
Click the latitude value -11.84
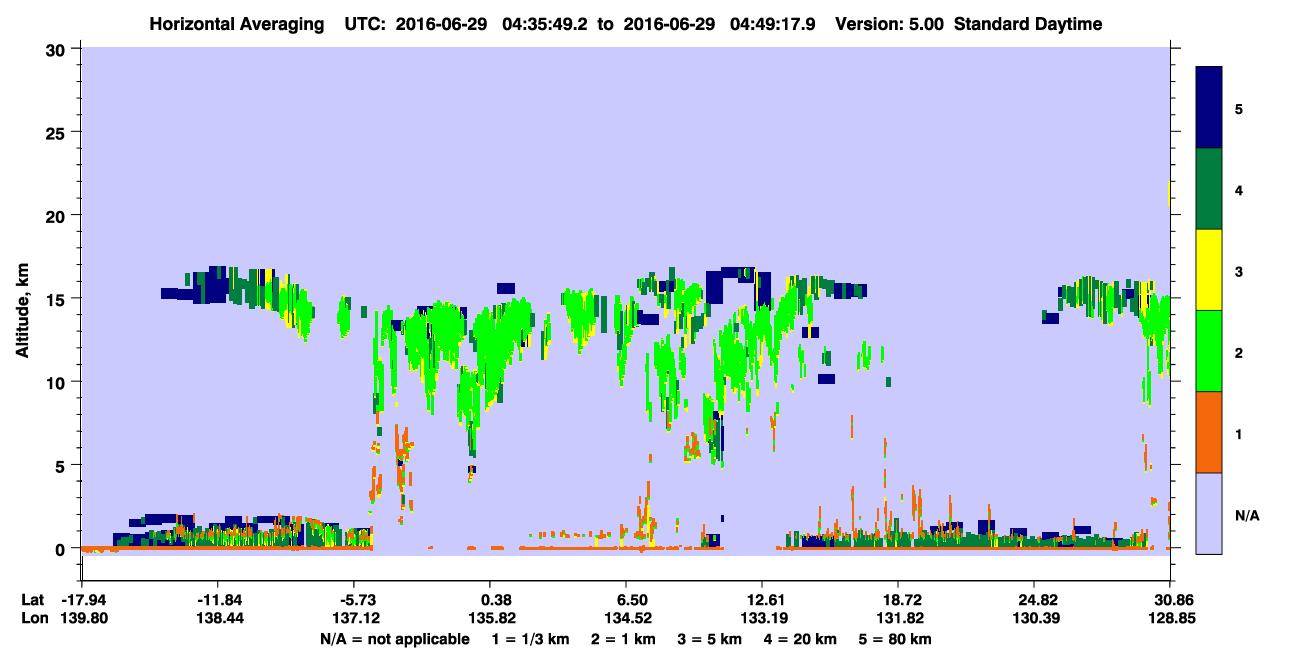click(x=219, y=600)
